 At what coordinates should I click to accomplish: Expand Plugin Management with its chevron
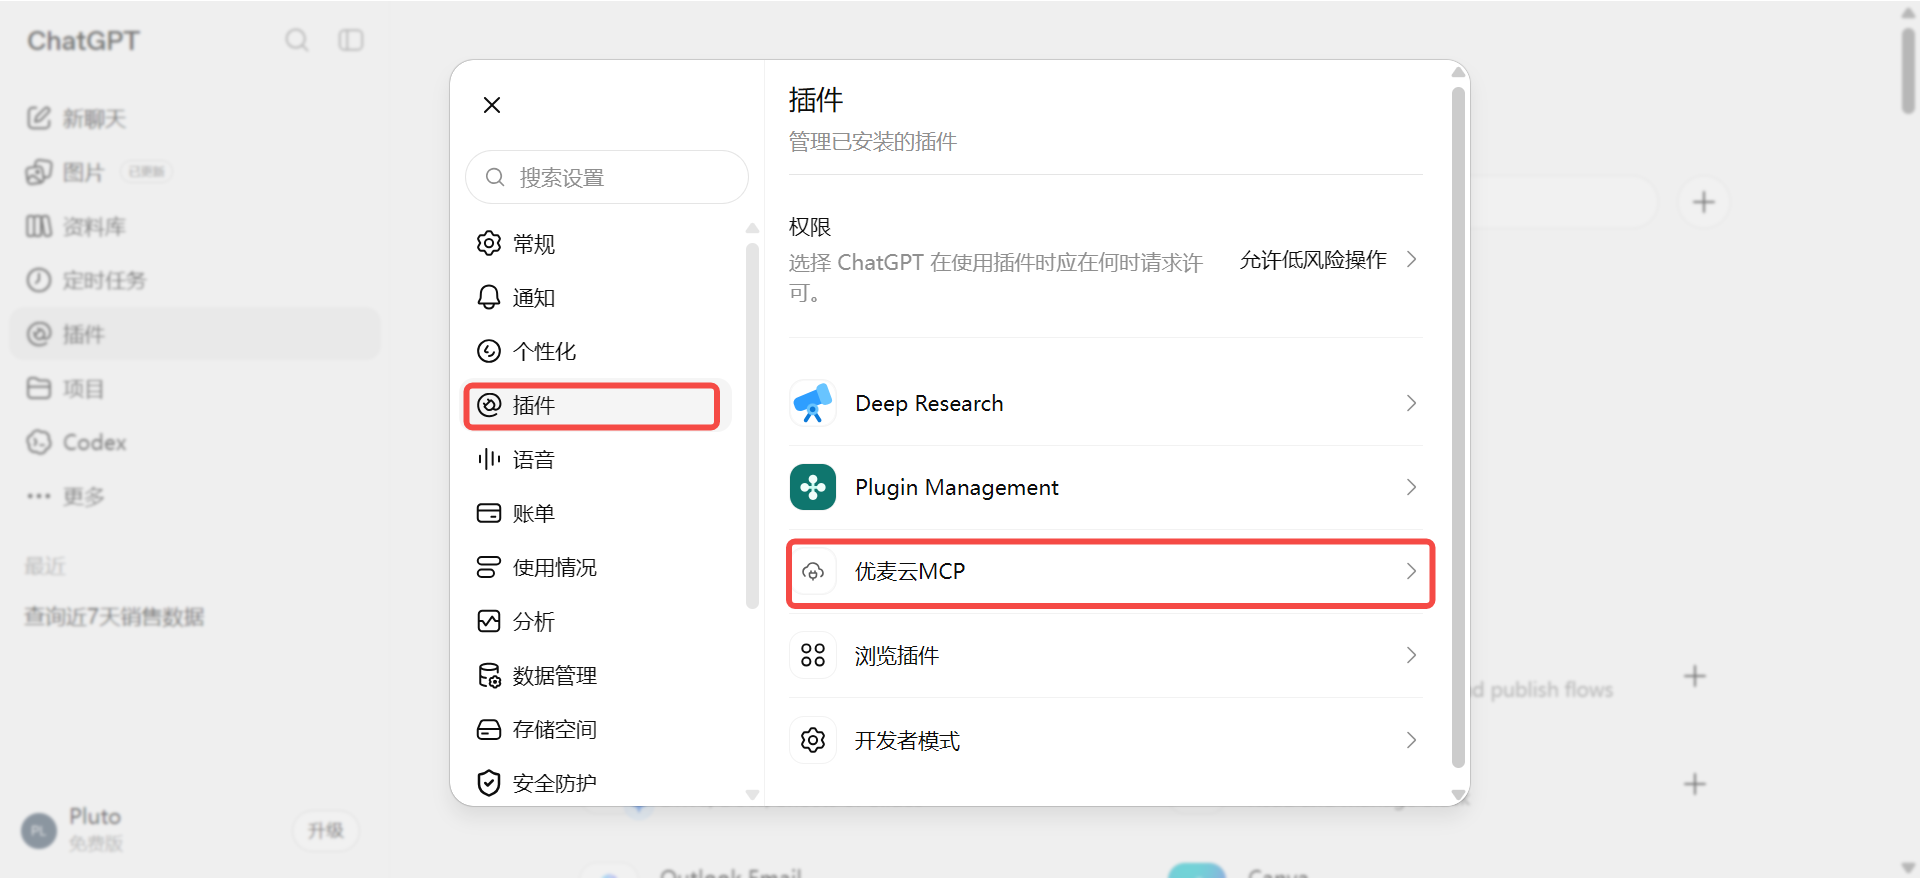1411,487
